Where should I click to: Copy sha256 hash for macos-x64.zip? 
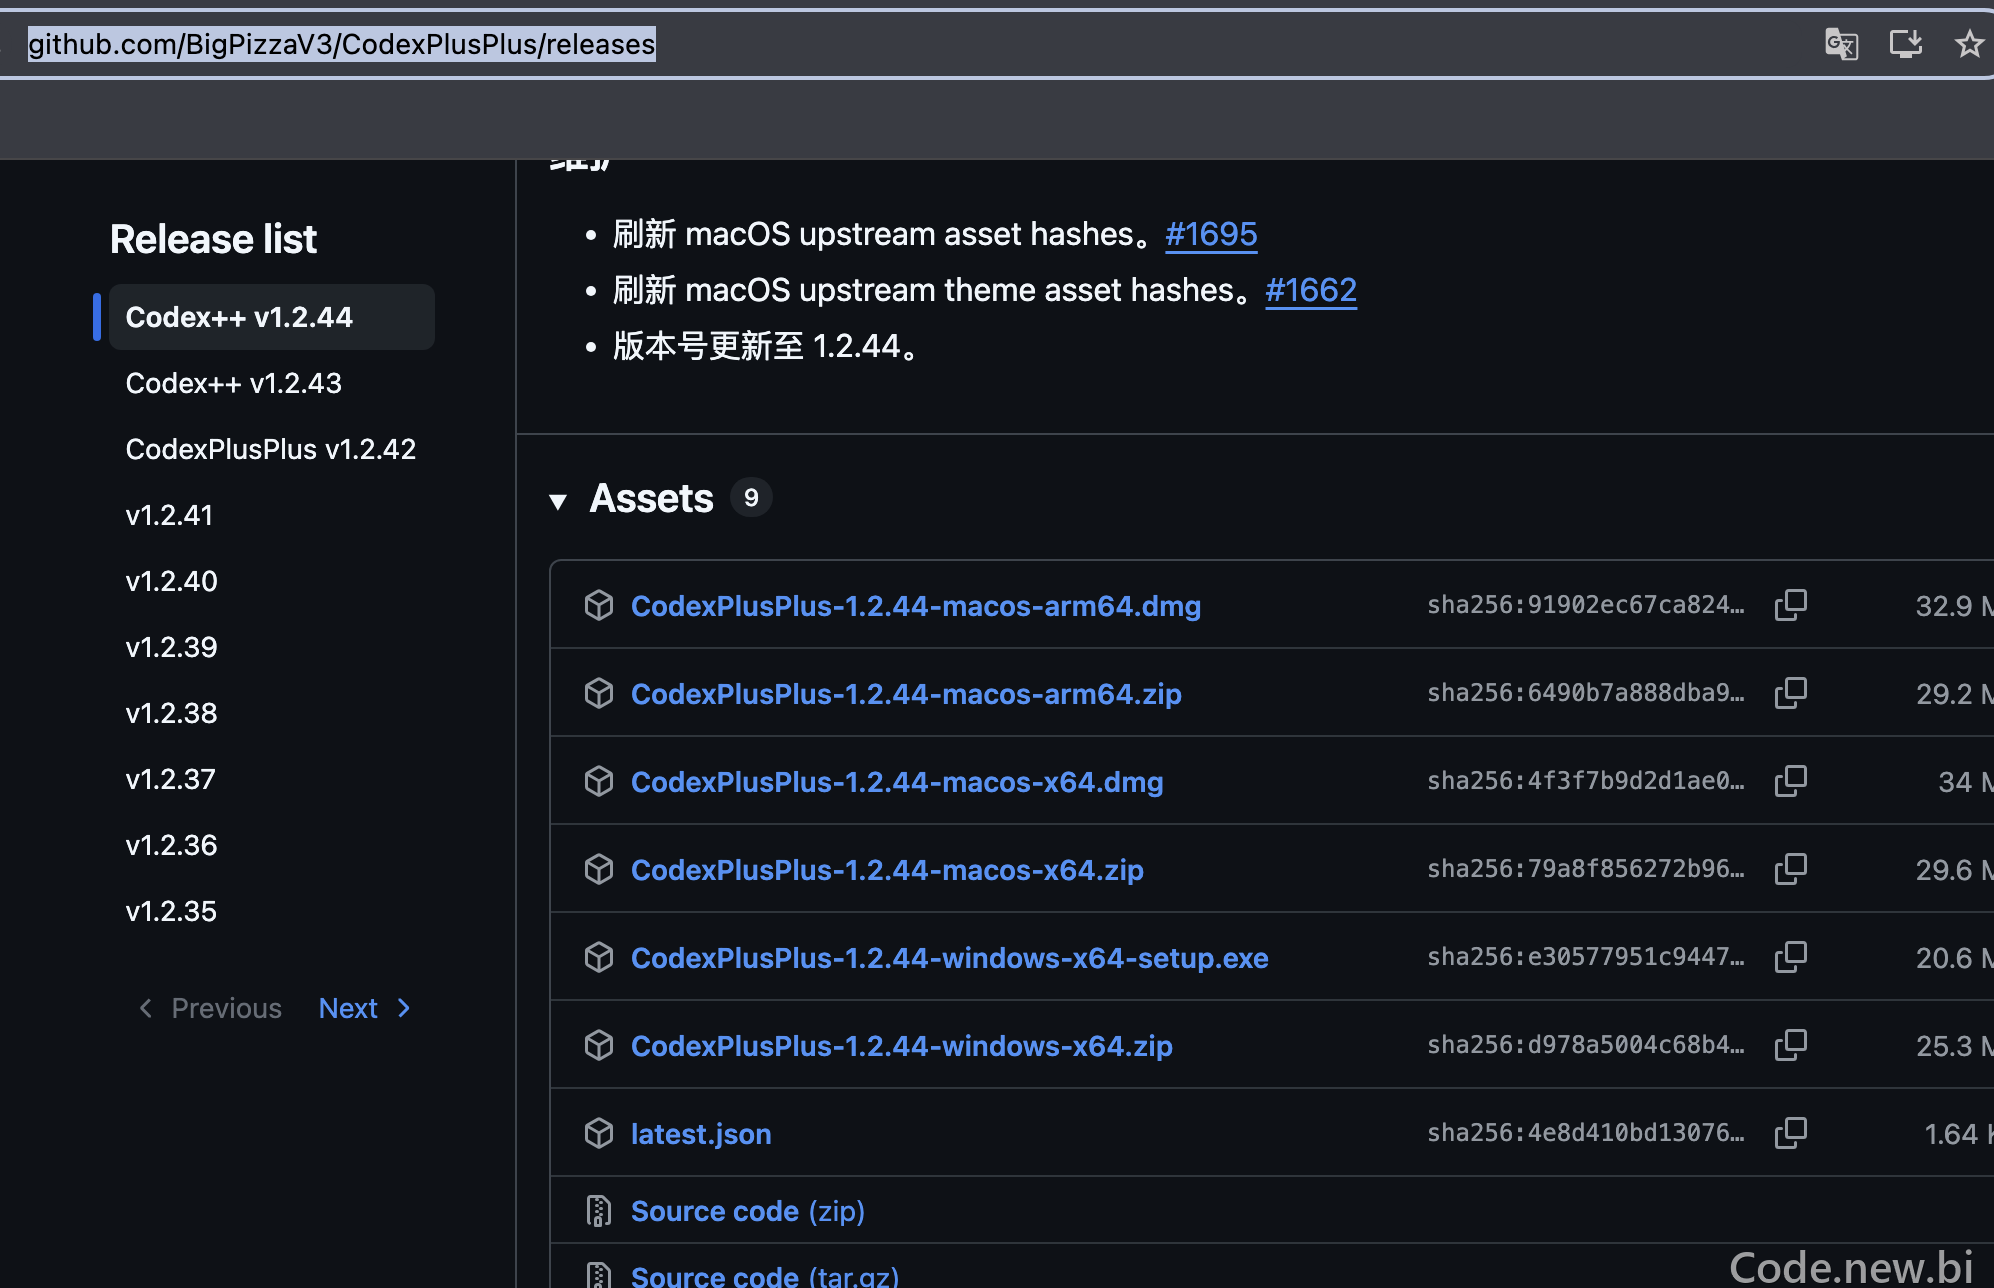click(1790, 869)
